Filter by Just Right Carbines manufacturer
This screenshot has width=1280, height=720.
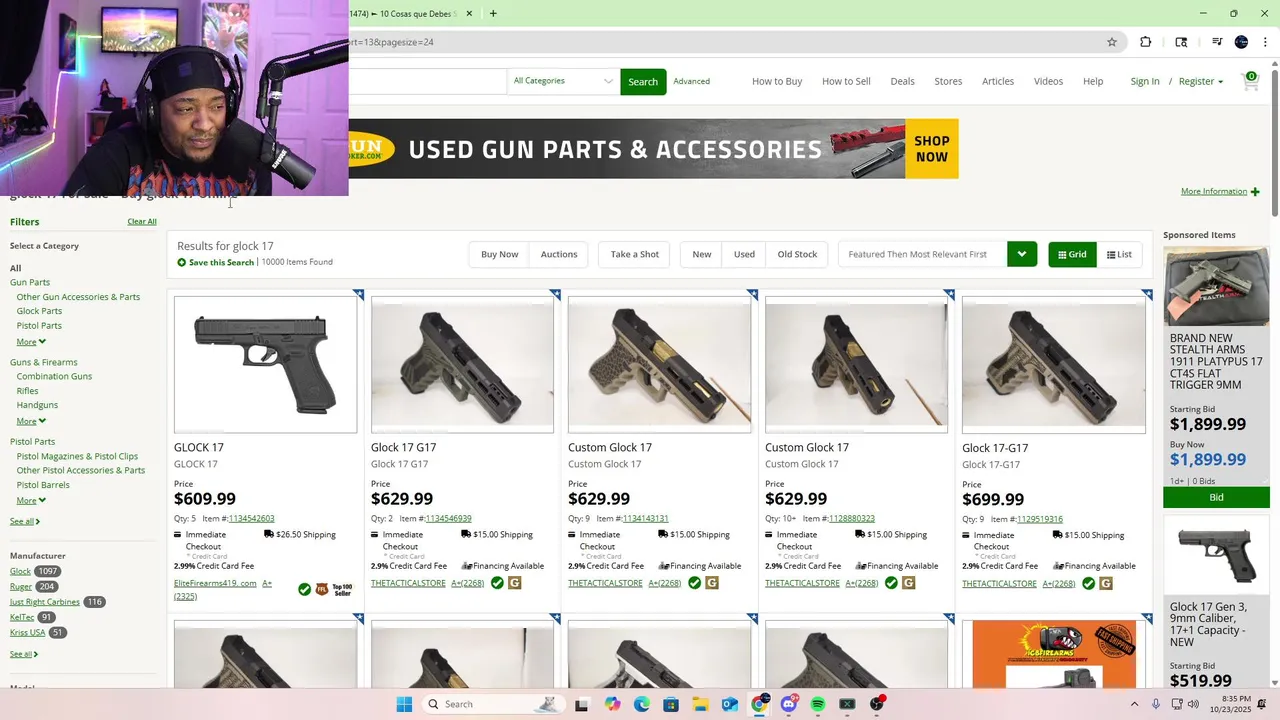point(45,602)
